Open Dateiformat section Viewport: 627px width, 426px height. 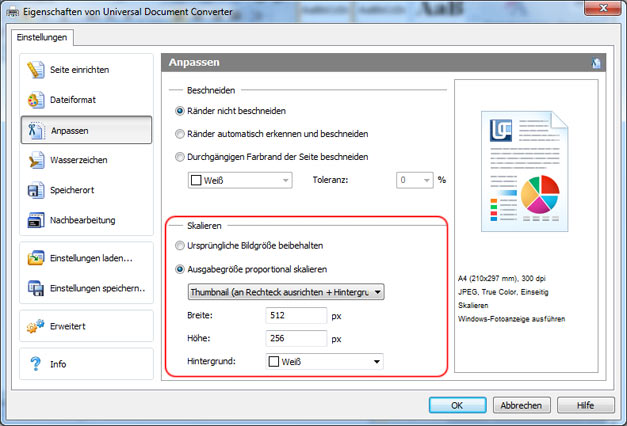tap(86, 100)
